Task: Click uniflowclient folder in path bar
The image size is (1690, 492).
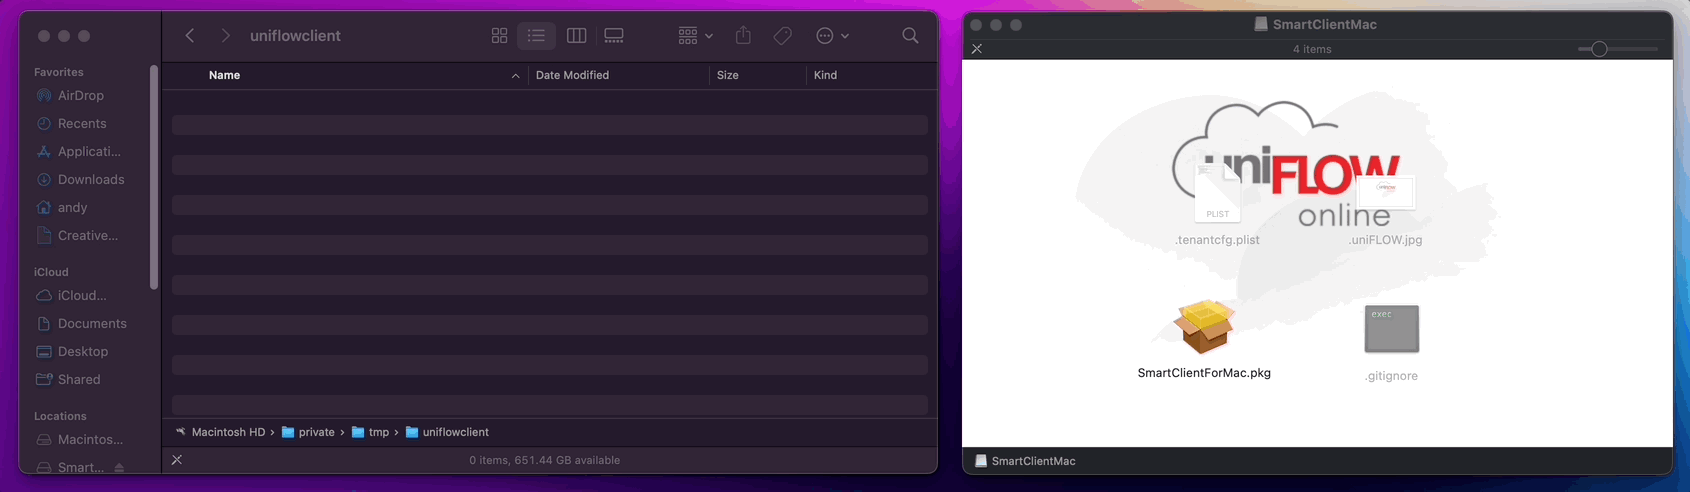Action: (x=447, y=432)
